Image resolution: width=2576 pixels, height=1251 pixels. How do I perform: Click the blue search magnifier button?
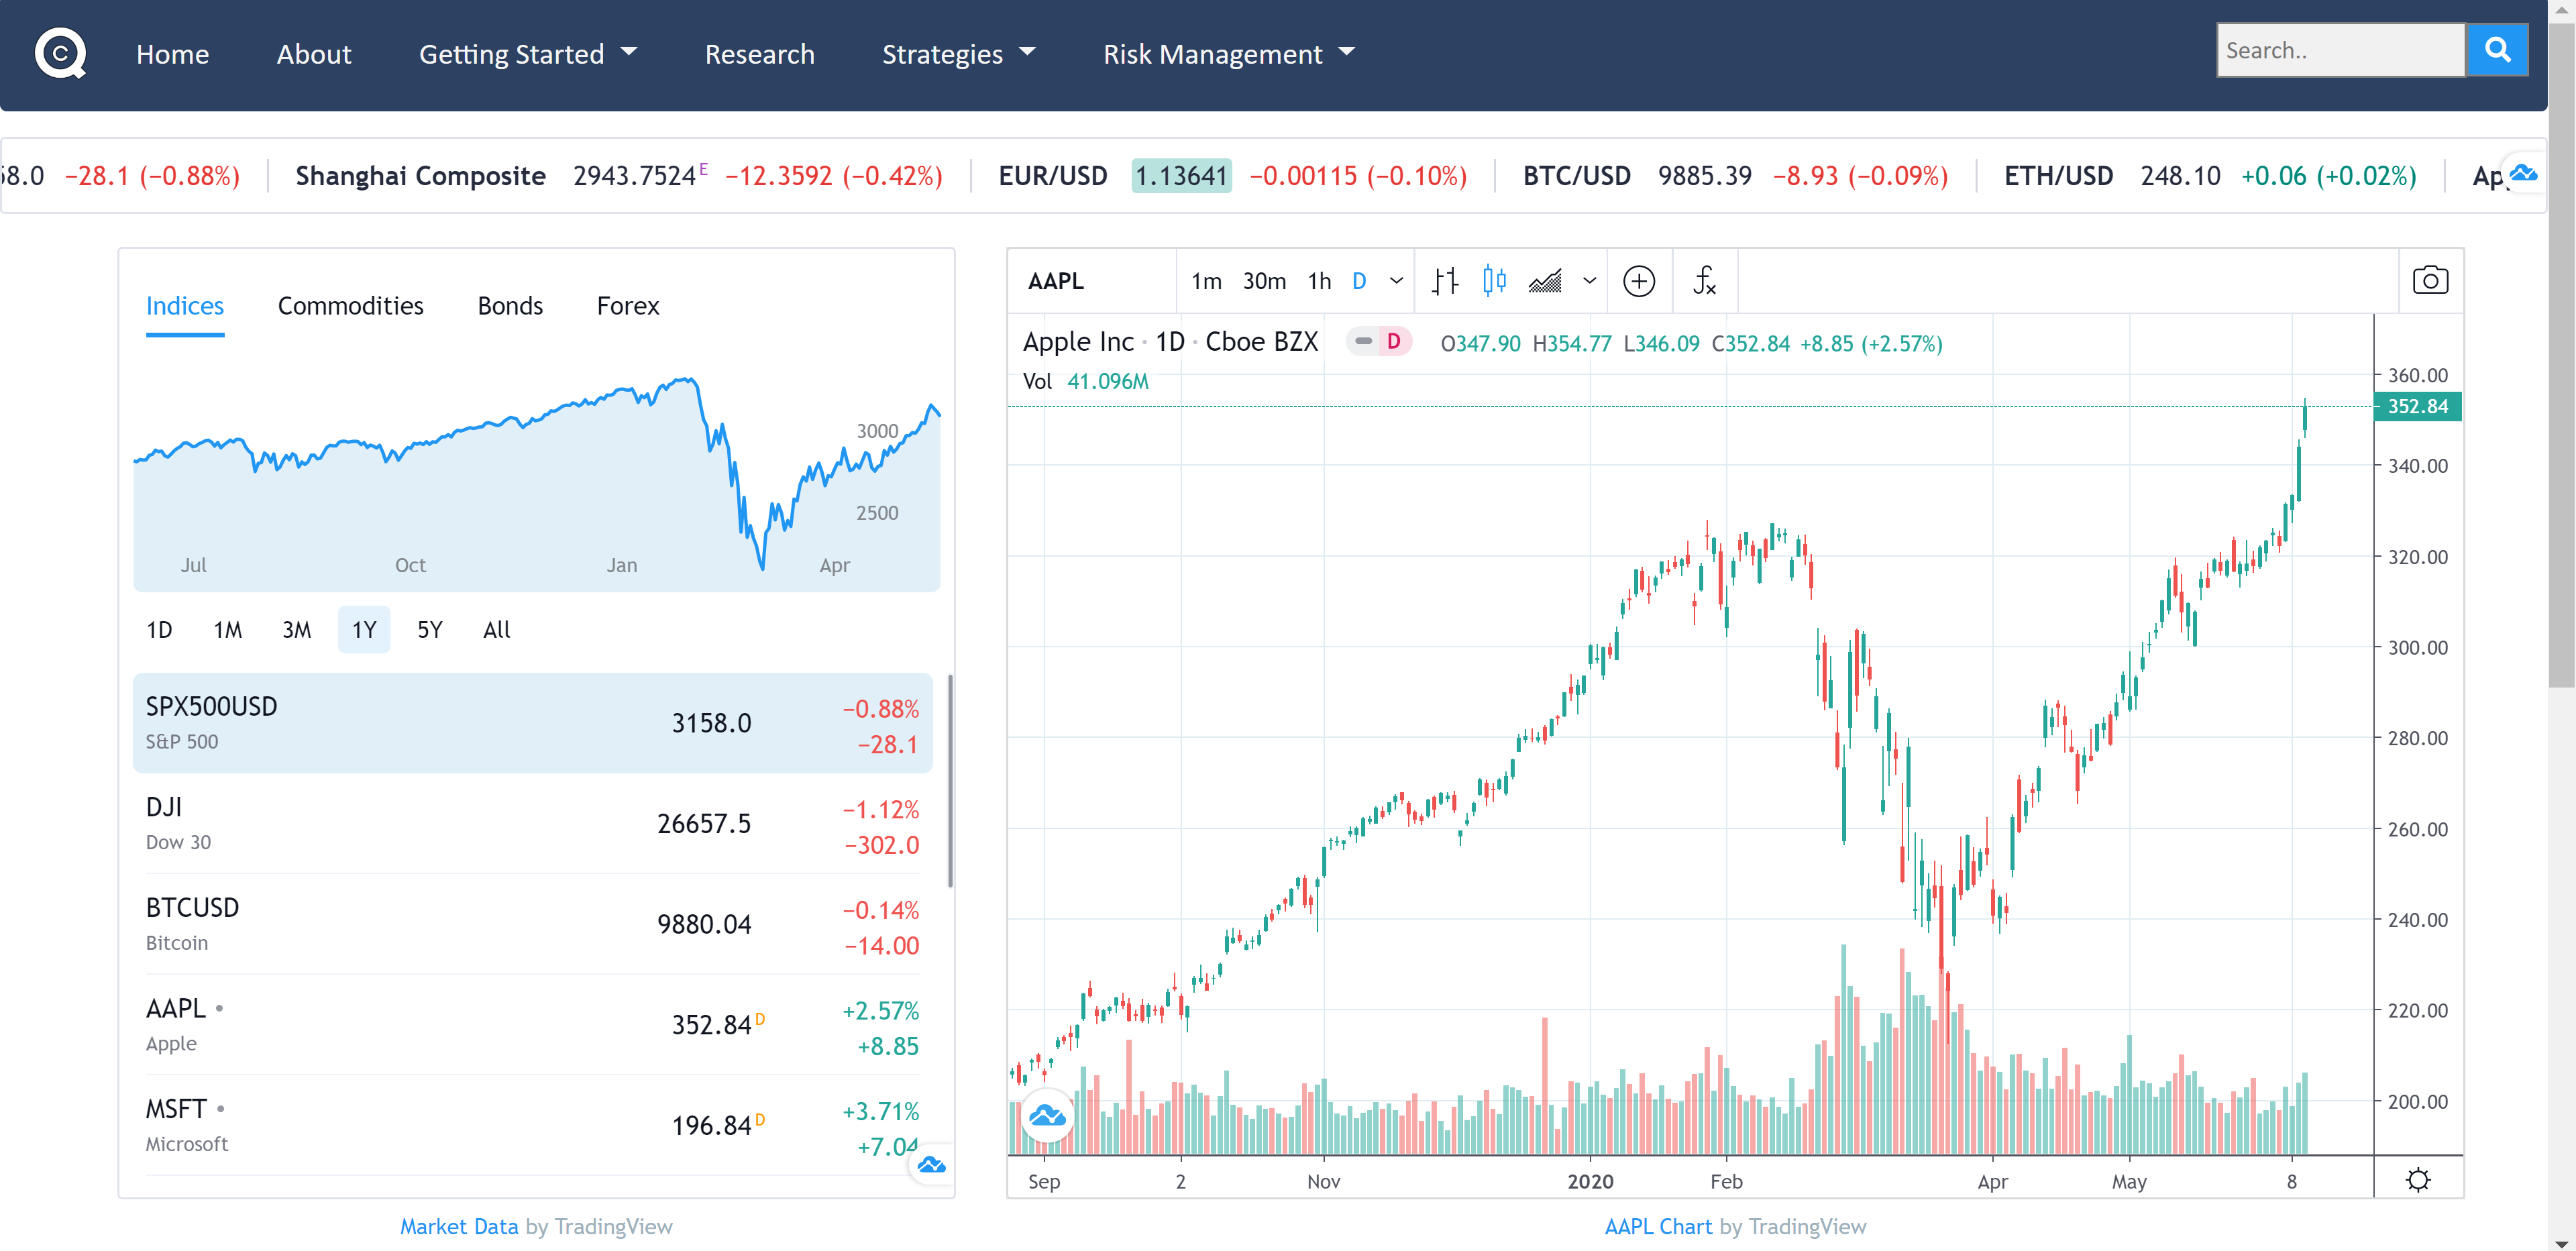(2497, 50)
